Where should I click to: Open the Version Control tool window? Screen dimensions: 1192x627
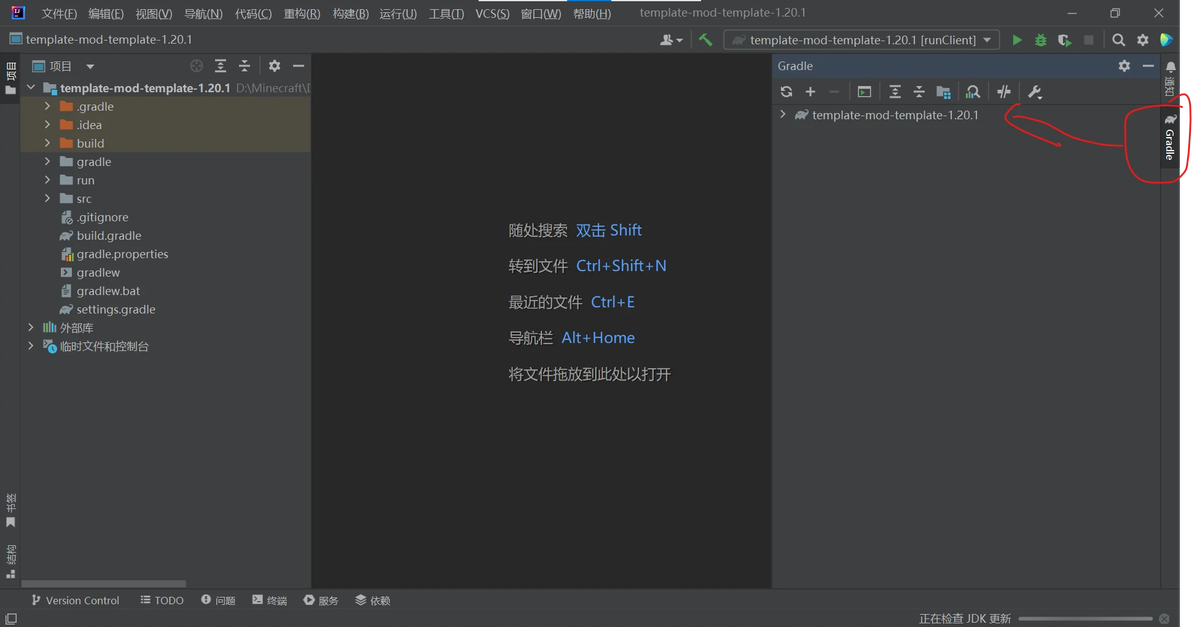(75, 600)
